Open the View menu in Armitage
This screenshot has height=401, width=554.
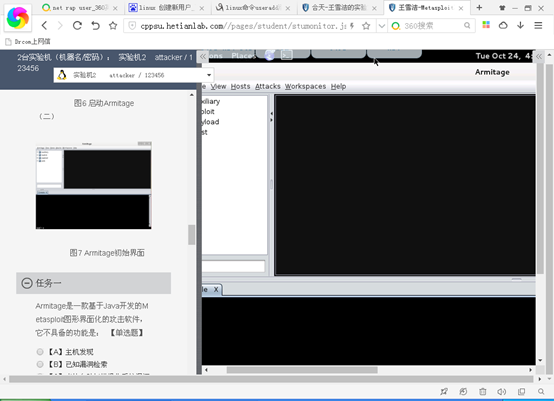click(x=218, y=86)
